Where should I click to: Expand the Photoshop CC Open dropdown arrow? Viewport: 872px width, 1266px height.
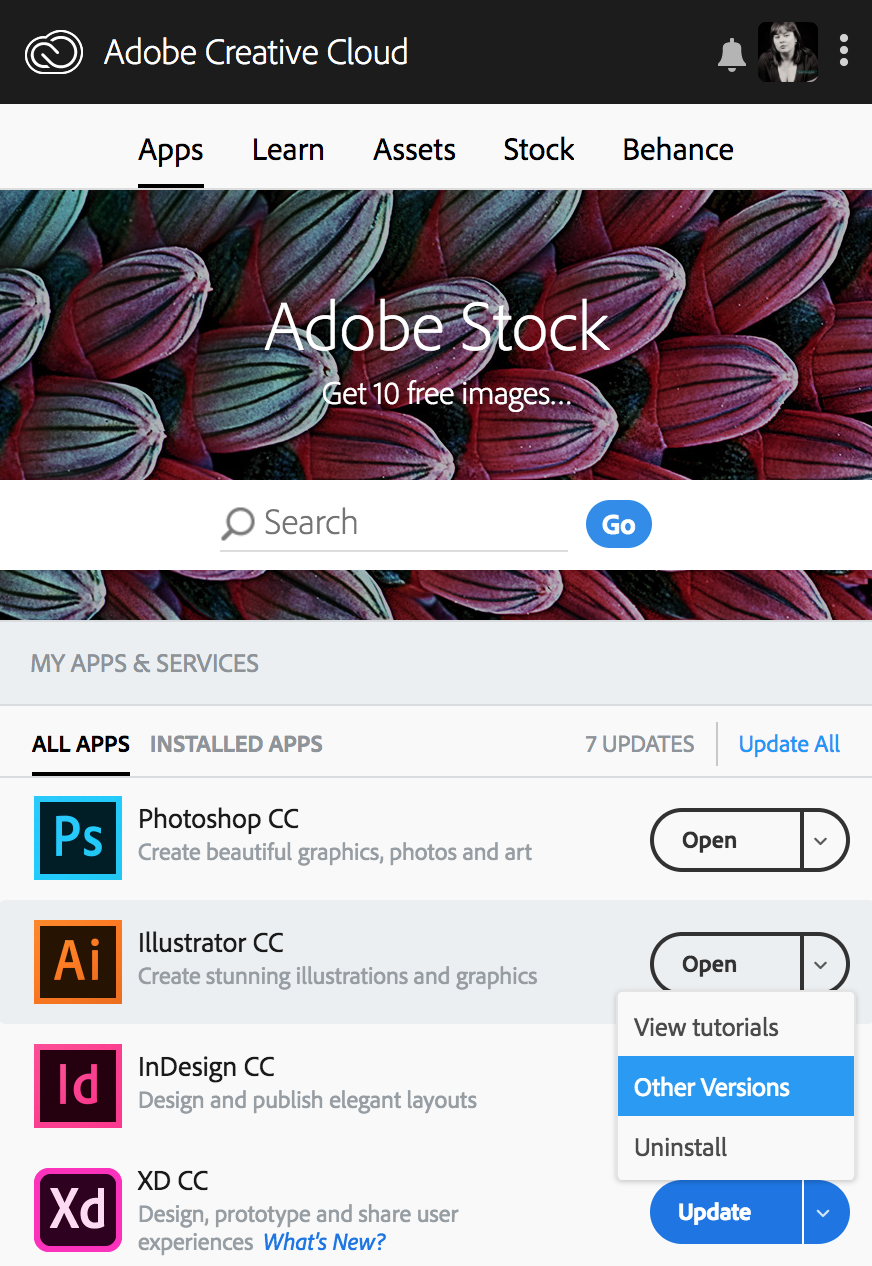(x=822, y=841)
